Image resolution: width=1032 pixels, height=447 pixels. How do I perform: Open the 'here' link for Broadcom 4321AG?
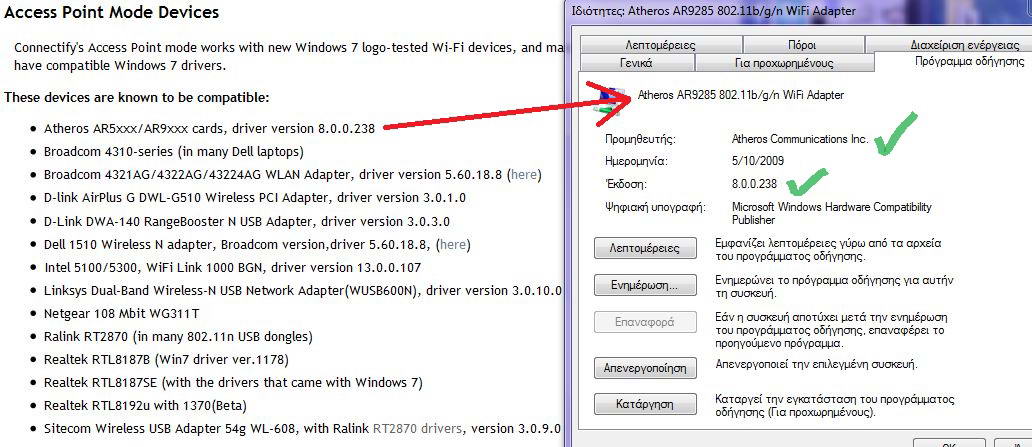point(524,174)
